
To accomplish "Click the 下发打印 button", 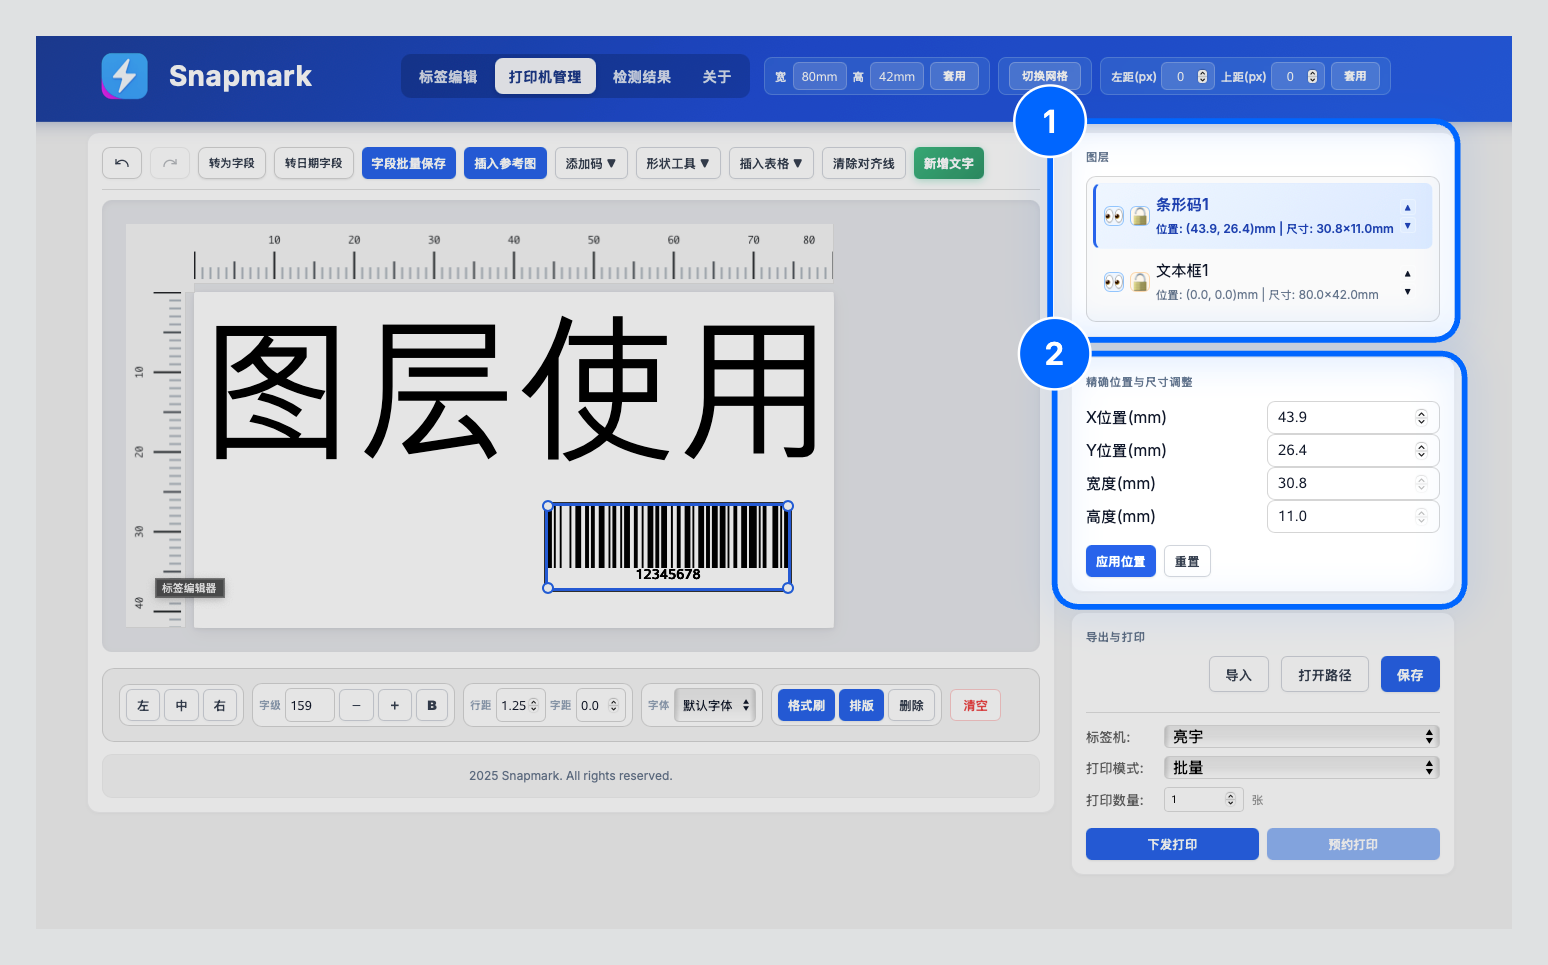I will click(1171, 843).
